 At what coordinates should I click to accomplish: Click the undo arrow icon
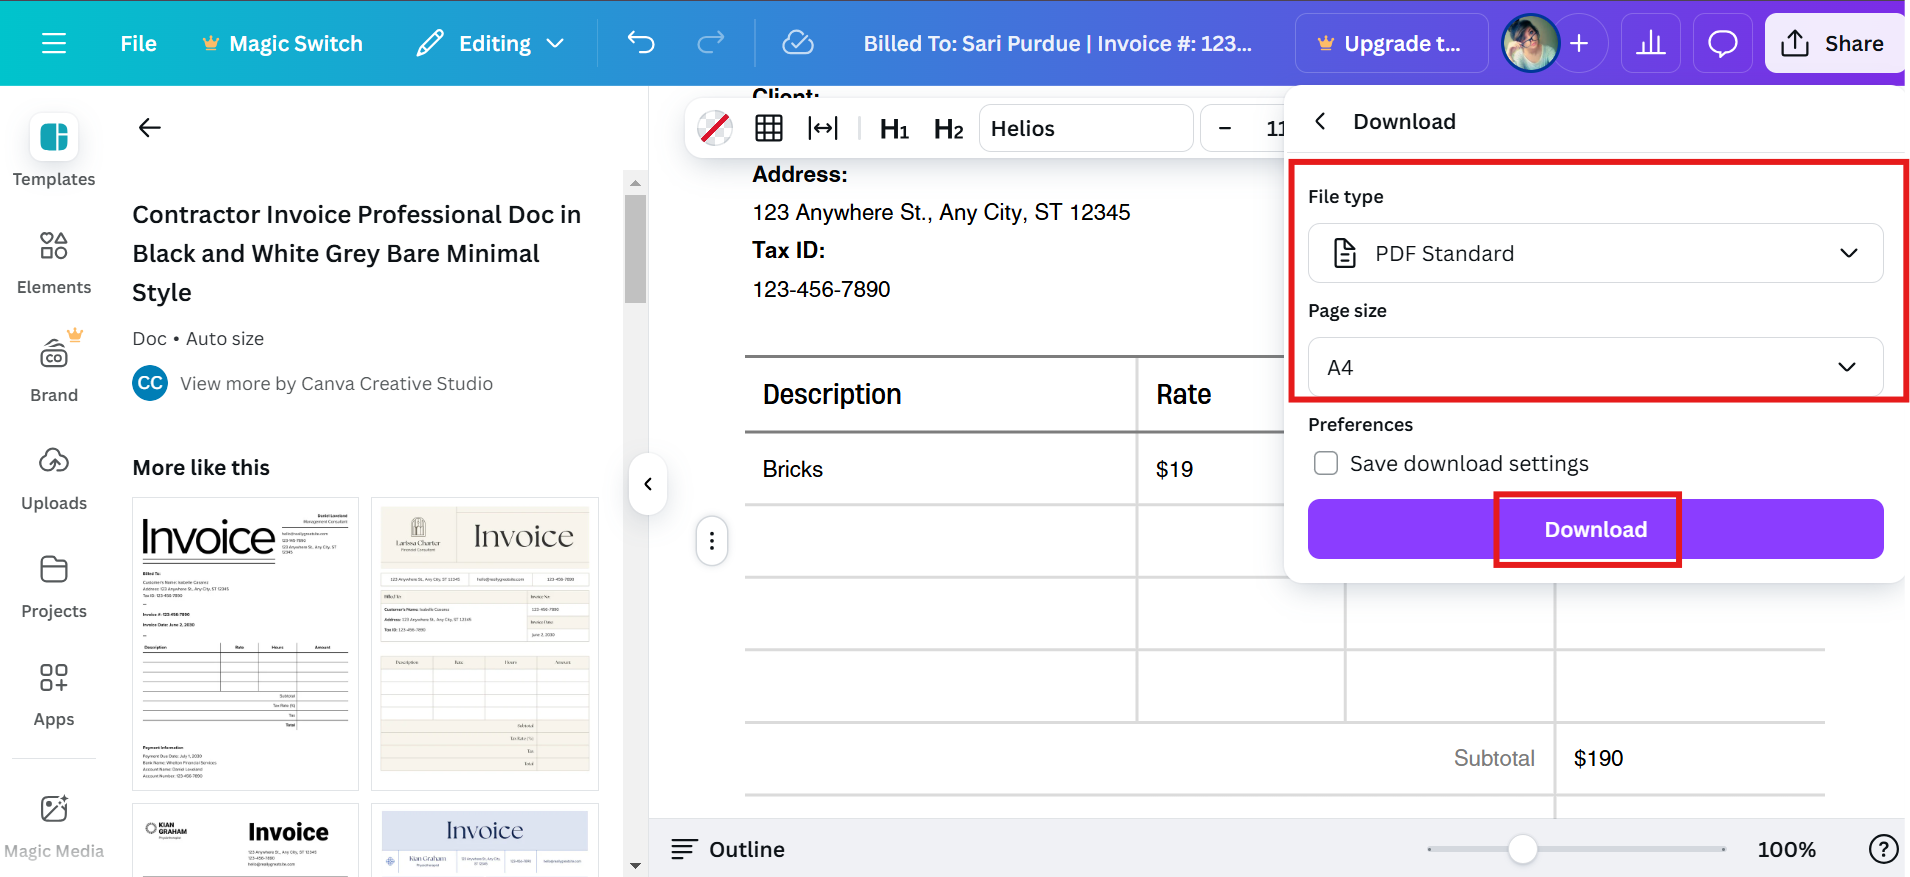641,43
